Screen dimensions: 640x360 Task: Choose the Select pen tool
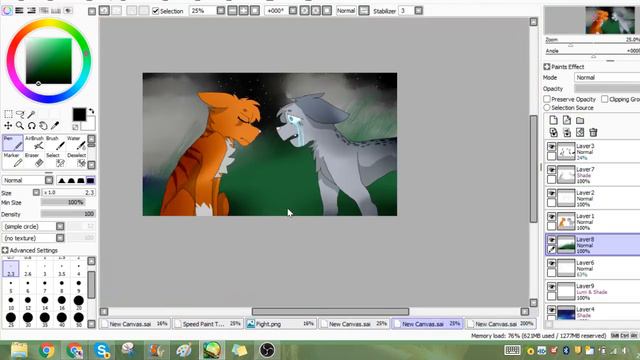pyautogui.click(x=55, y=160)
